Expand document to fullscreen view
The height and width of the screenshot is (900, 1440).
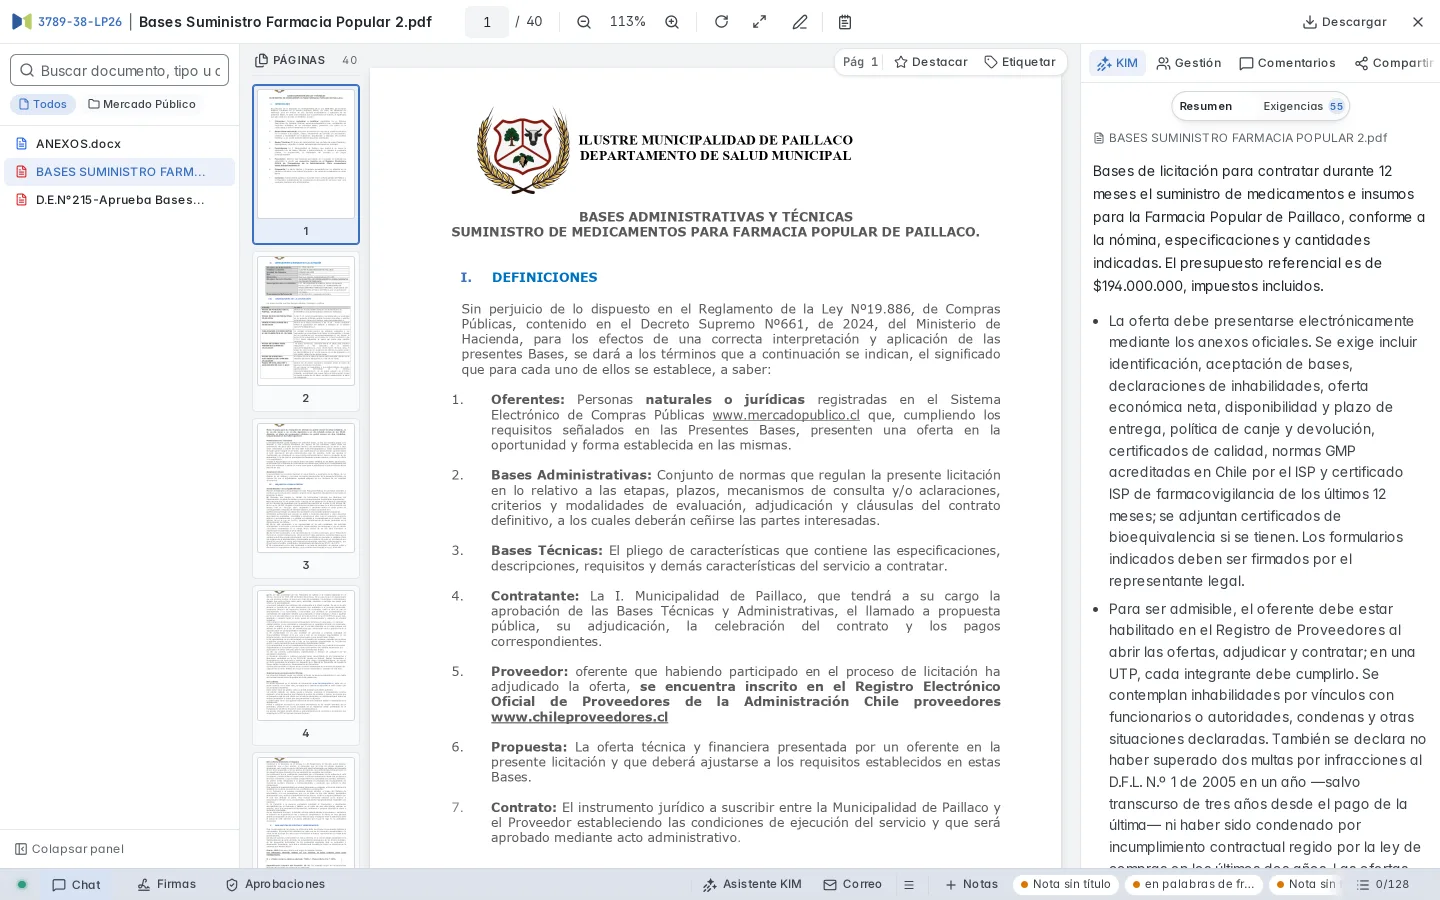(x=760, y=22)
